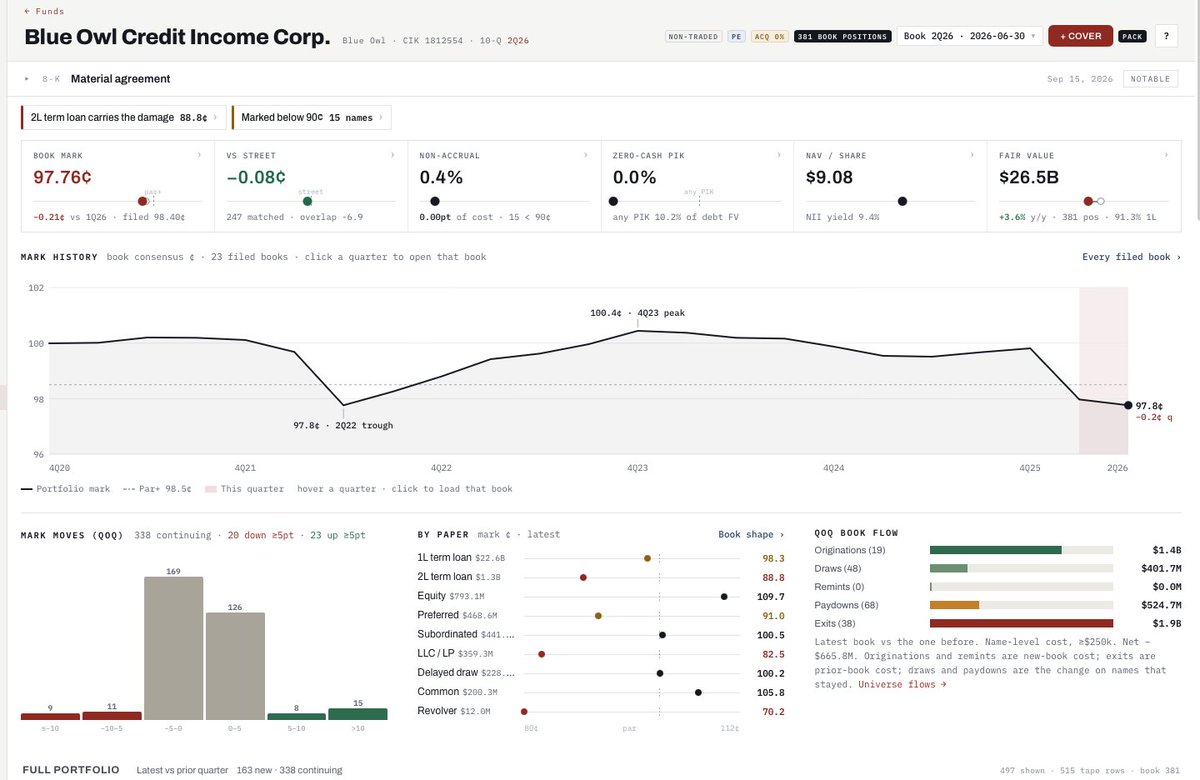
Task: Open the help question mark button
Action: pyautogui.click(x=1165, y=36)
